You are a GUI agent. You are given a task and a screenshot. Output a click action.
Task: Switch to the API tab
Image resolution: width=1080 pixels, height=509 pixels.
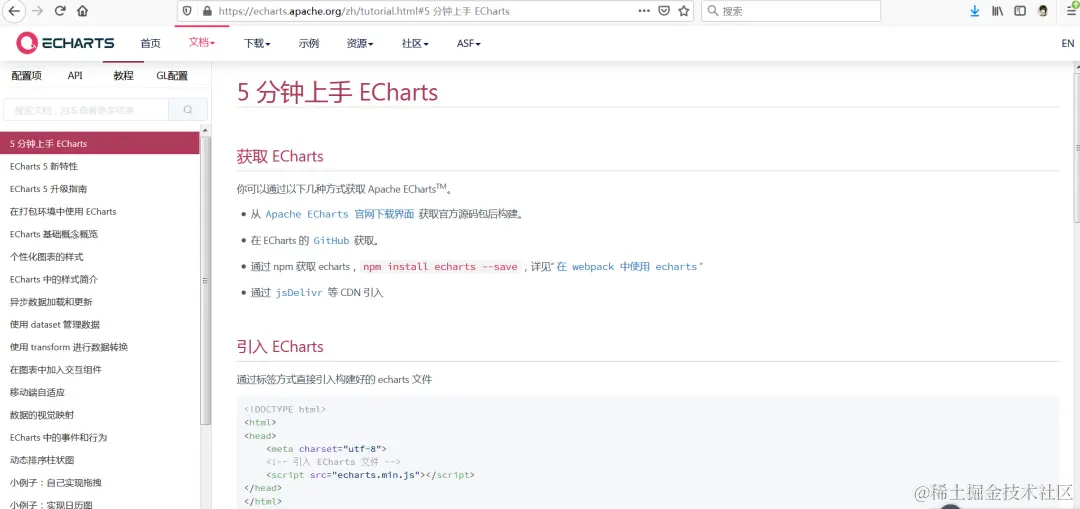[x=75, y=76]
